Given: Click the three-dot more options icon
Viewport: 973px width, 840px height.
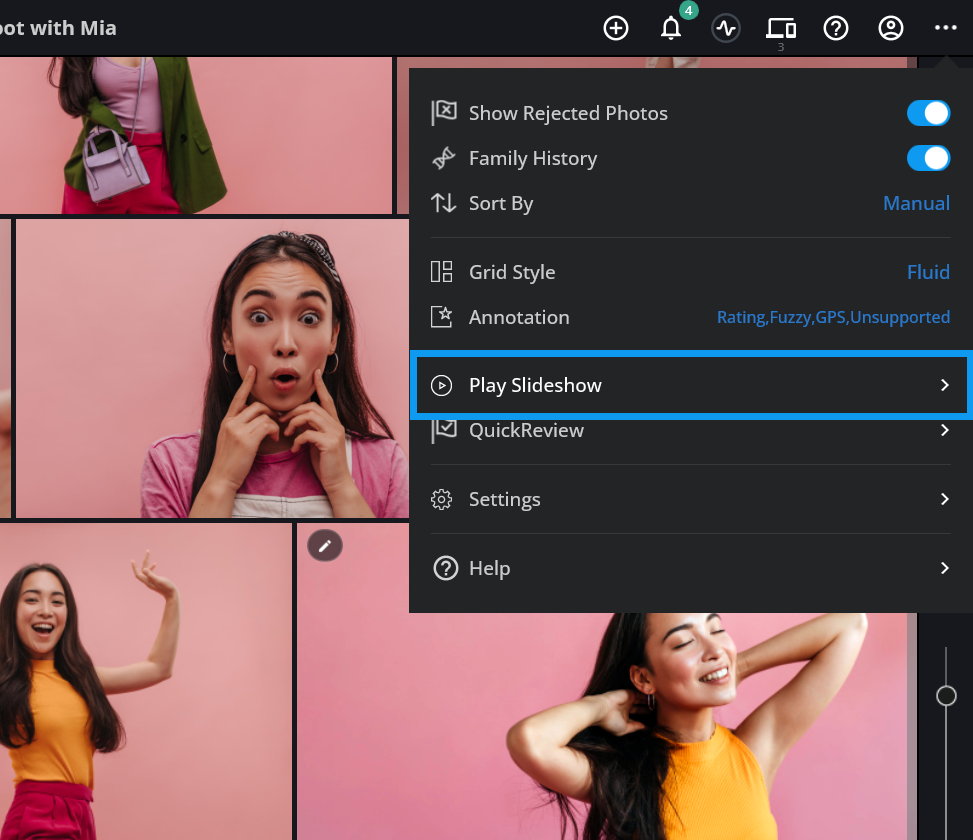Looking at the screenshot, I should [x=946, y=28].
